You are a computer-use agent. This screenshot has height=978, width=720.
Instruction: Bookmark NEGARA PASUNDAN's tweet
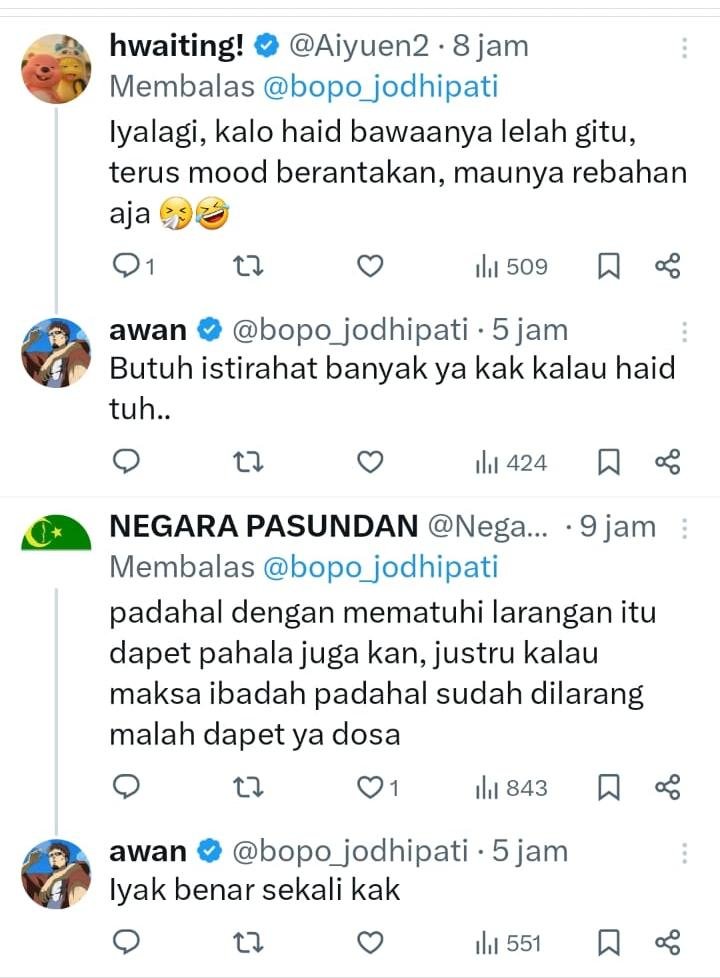[608, 788]
